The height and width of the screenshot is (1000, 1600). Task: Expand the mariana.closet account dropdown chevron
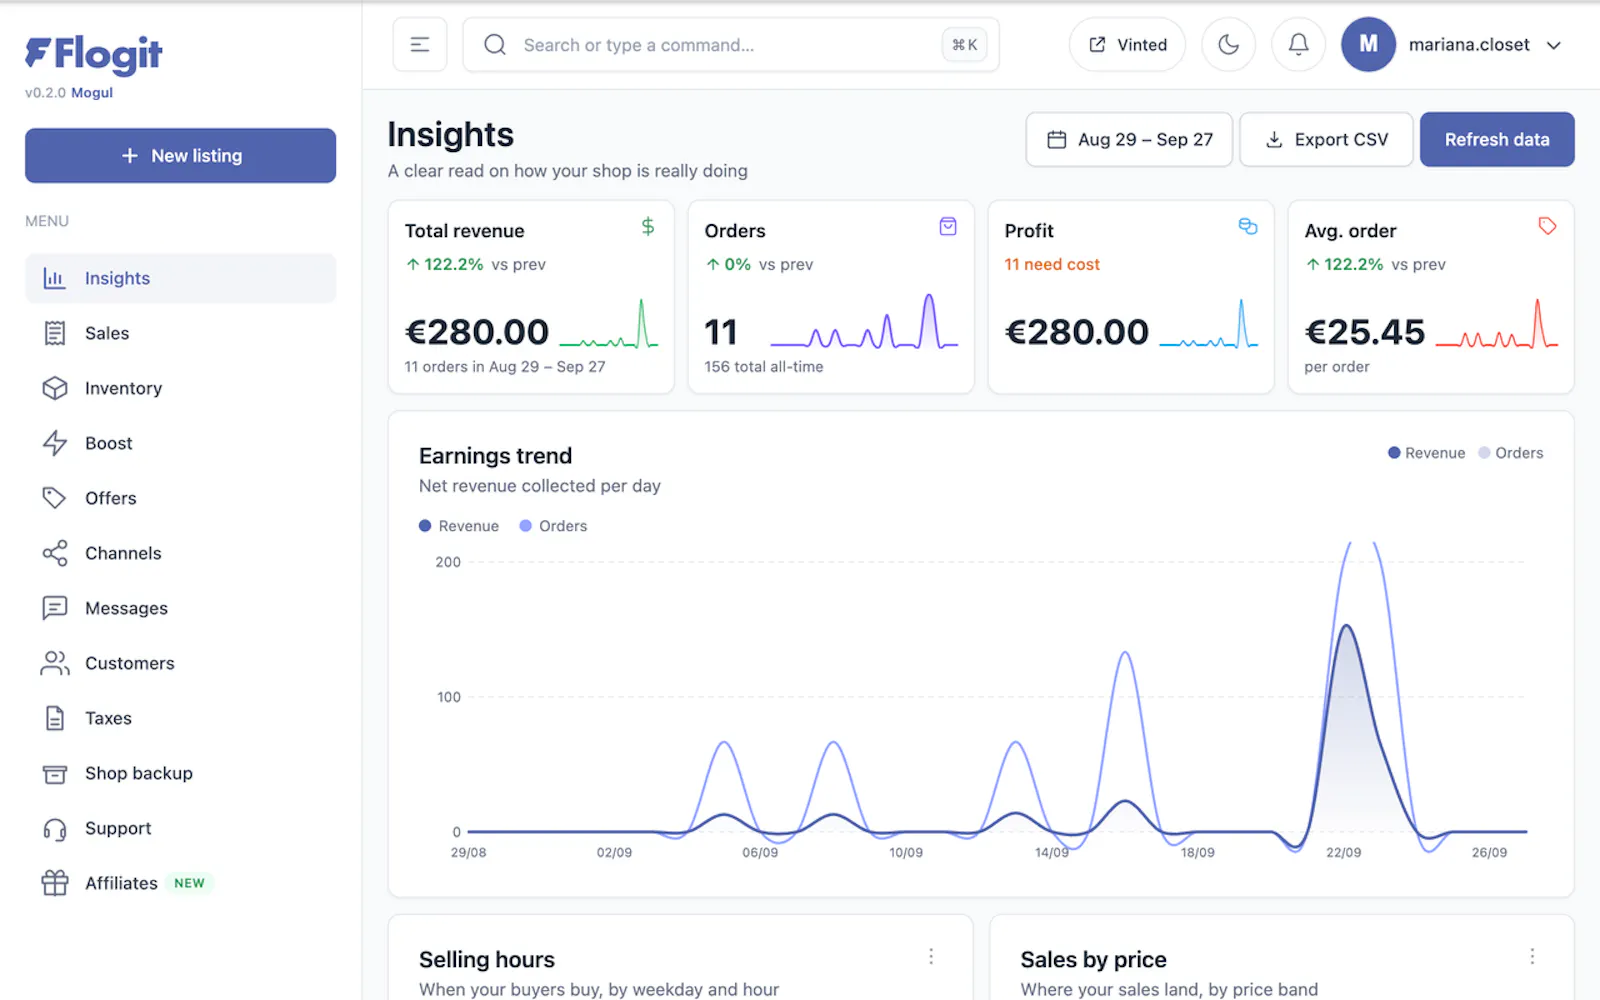[1554, 45]
